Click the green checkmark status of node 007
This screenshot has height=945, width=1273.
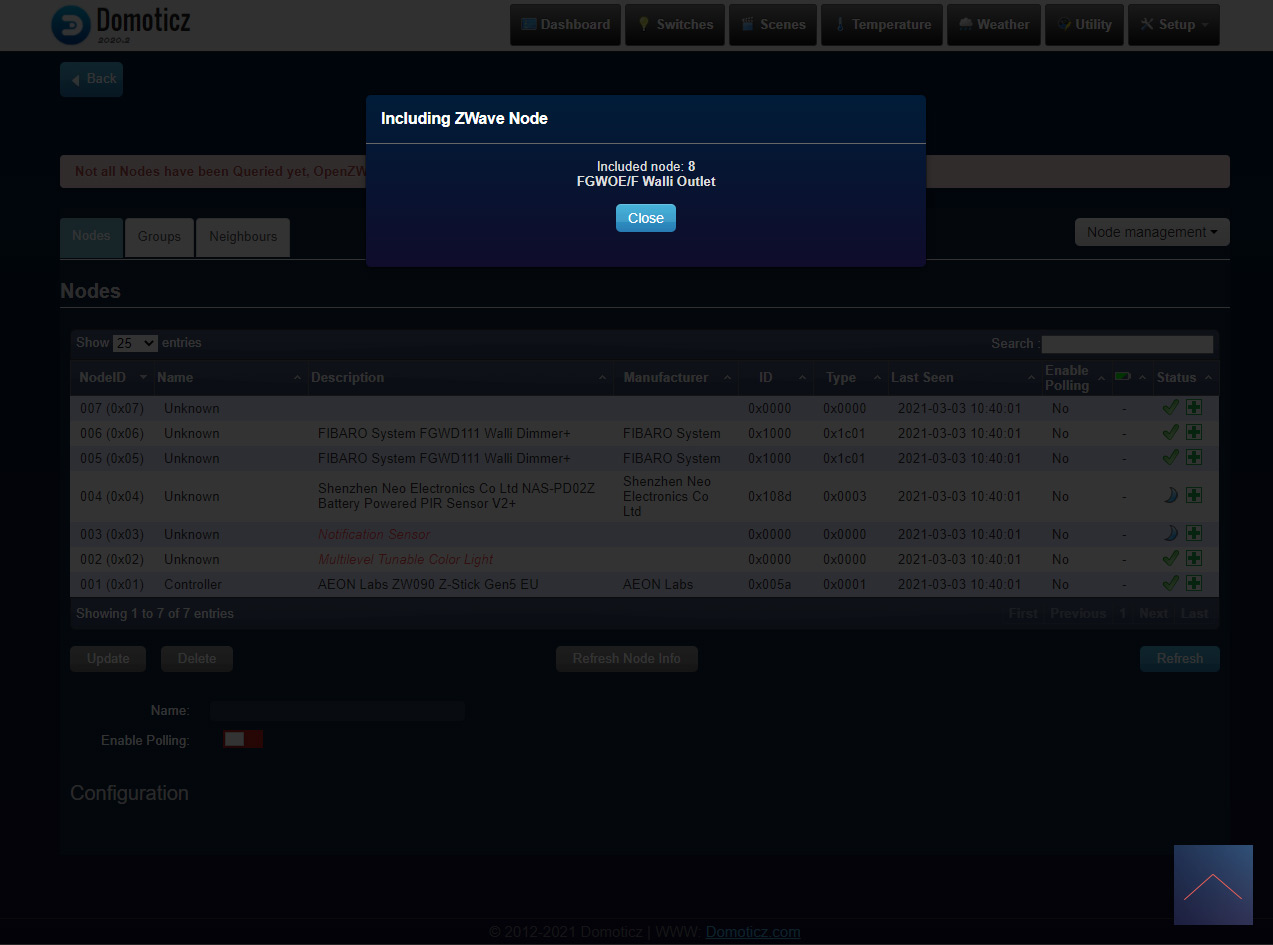pyautogui.click(x=1171, y=407)
